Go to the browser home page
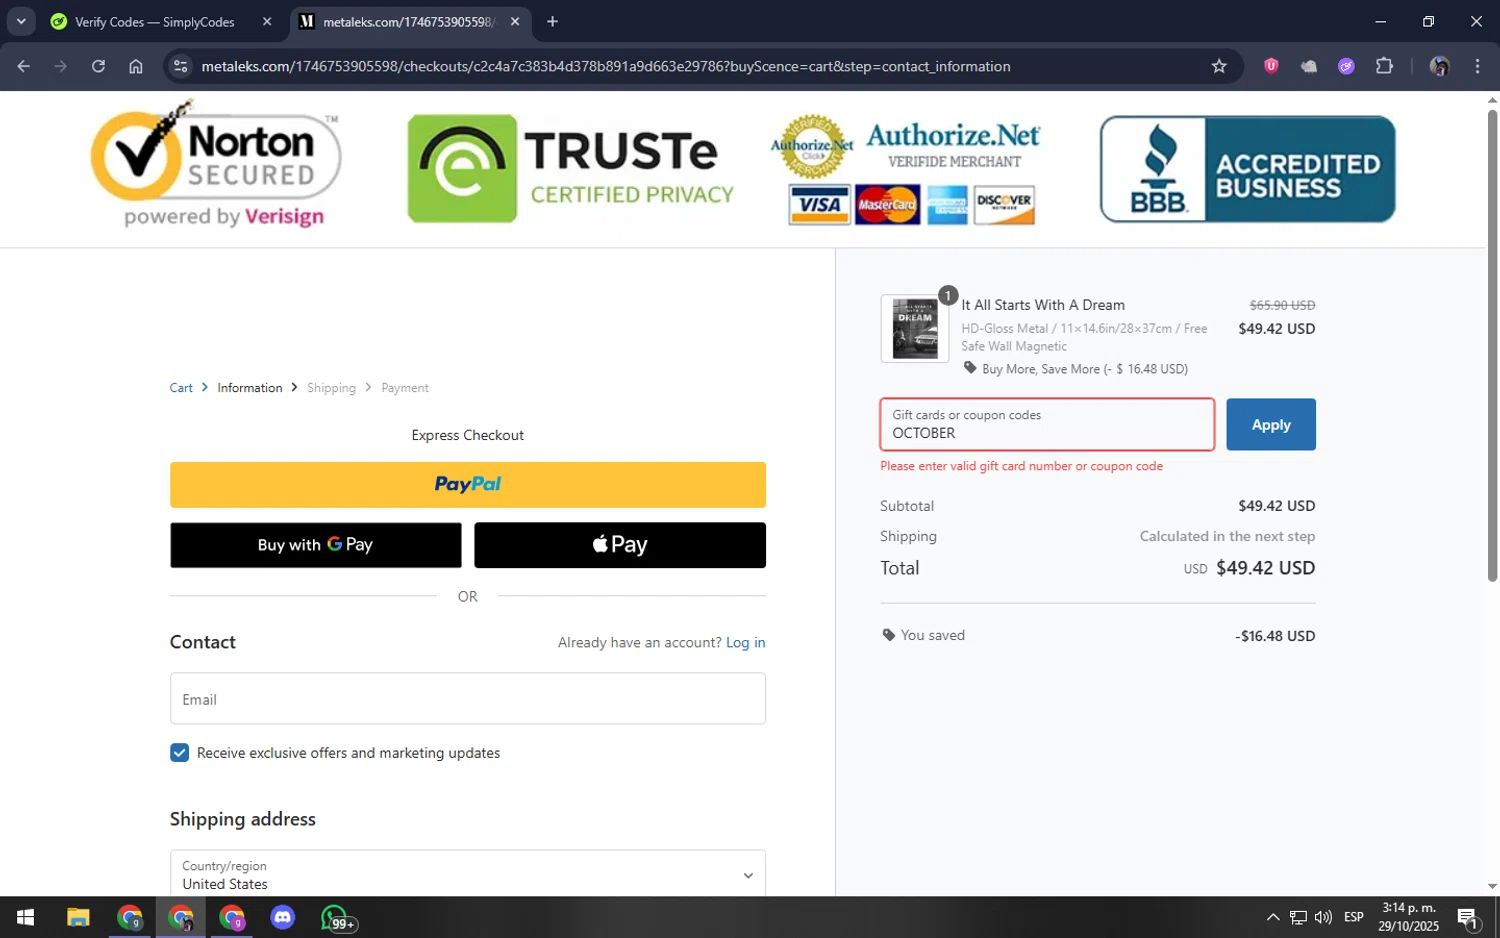The height and width of the screenshot is (938, 1500). [136, 66]
